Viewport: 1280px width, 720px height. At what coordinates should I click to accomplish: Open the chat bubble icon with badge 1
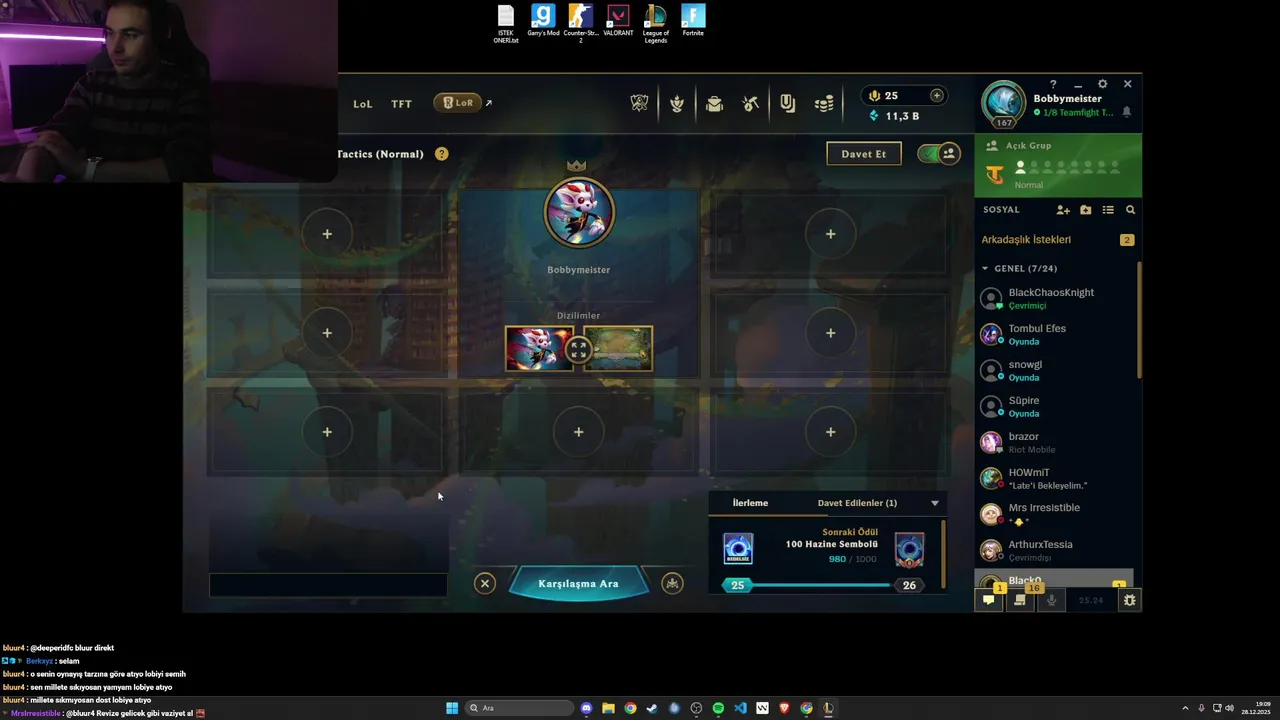(989, 600)
